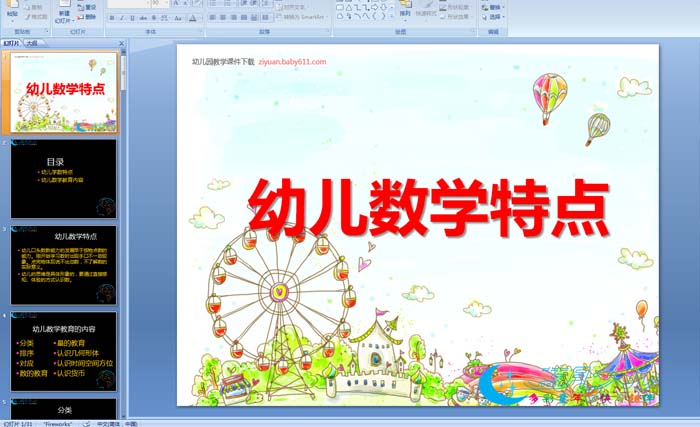
Task: Open the Quick Styles gallery
Action: (x=426, y=13)
